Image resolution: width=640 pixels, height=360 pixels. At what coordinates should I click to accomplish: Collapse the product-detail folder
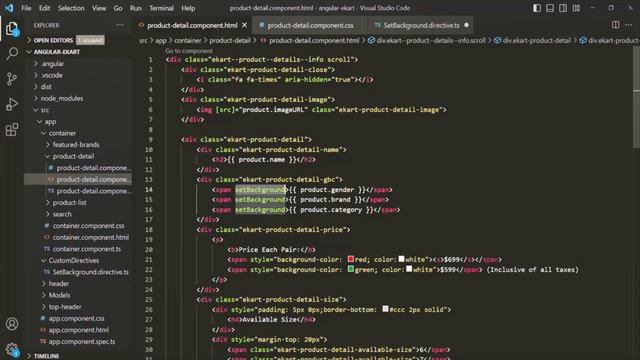tap(73, 156)
